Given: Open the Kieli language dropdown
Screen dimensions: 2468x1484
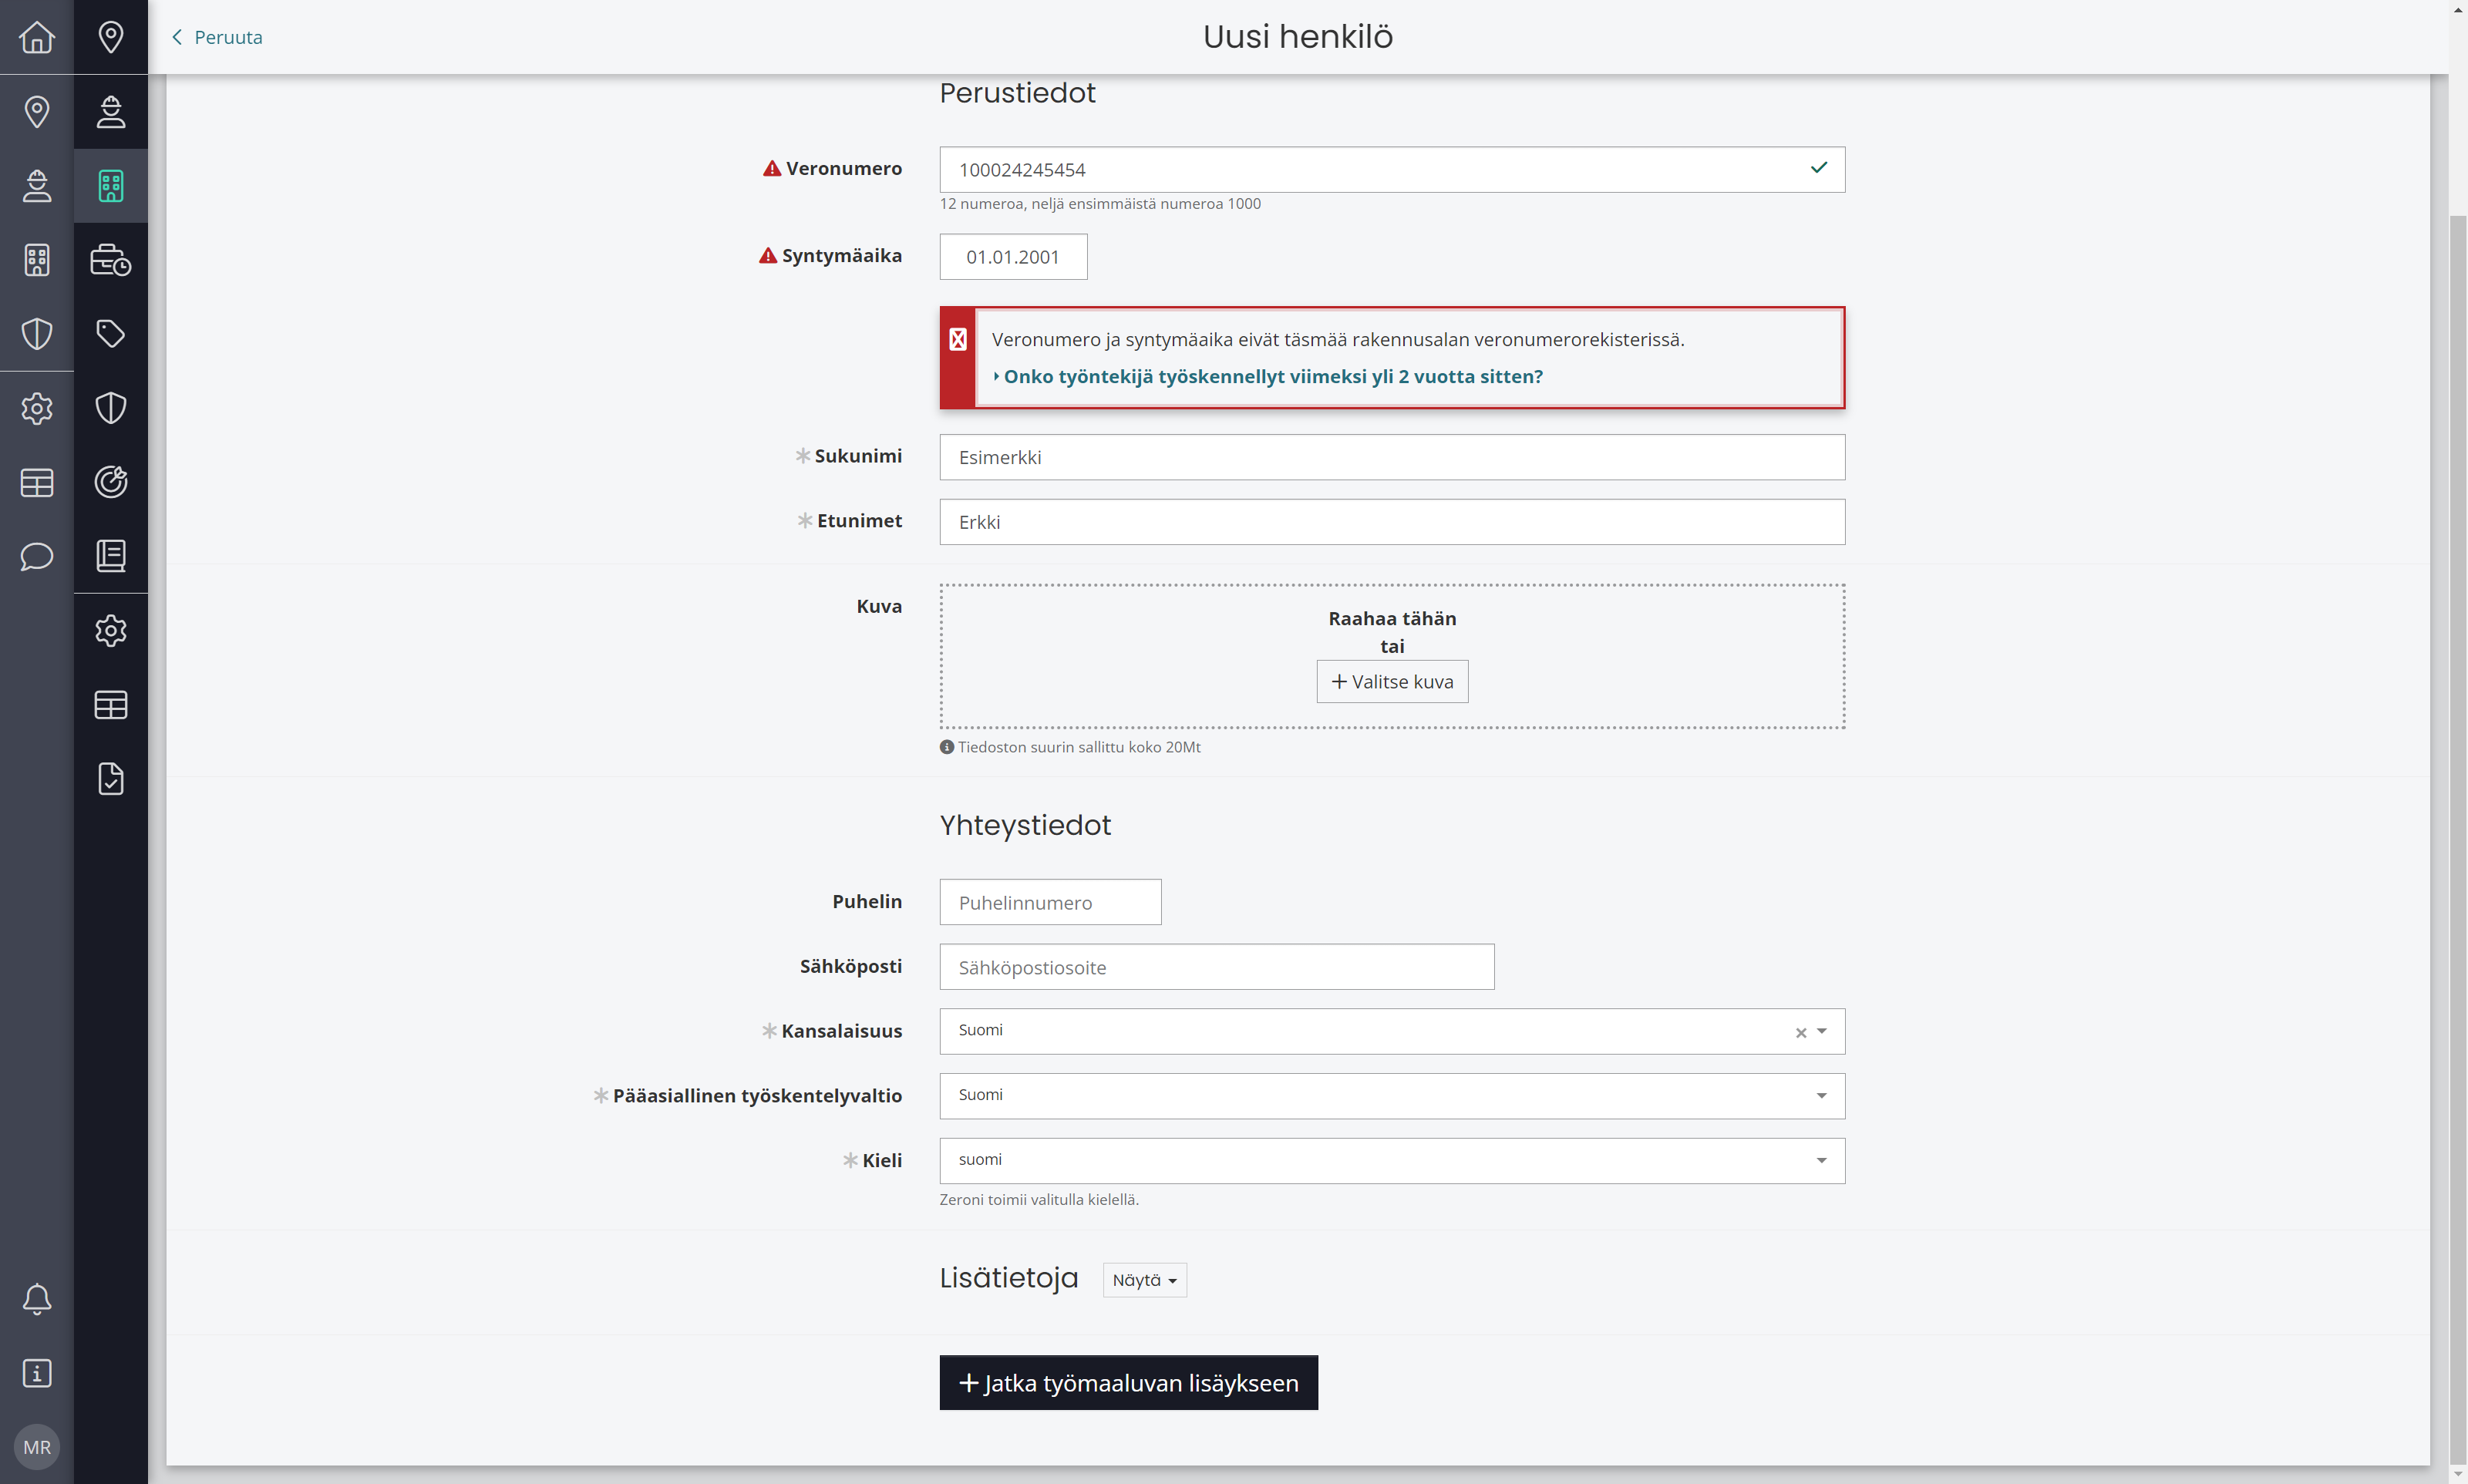Looking at the screenshot, I should 1392,1161.
